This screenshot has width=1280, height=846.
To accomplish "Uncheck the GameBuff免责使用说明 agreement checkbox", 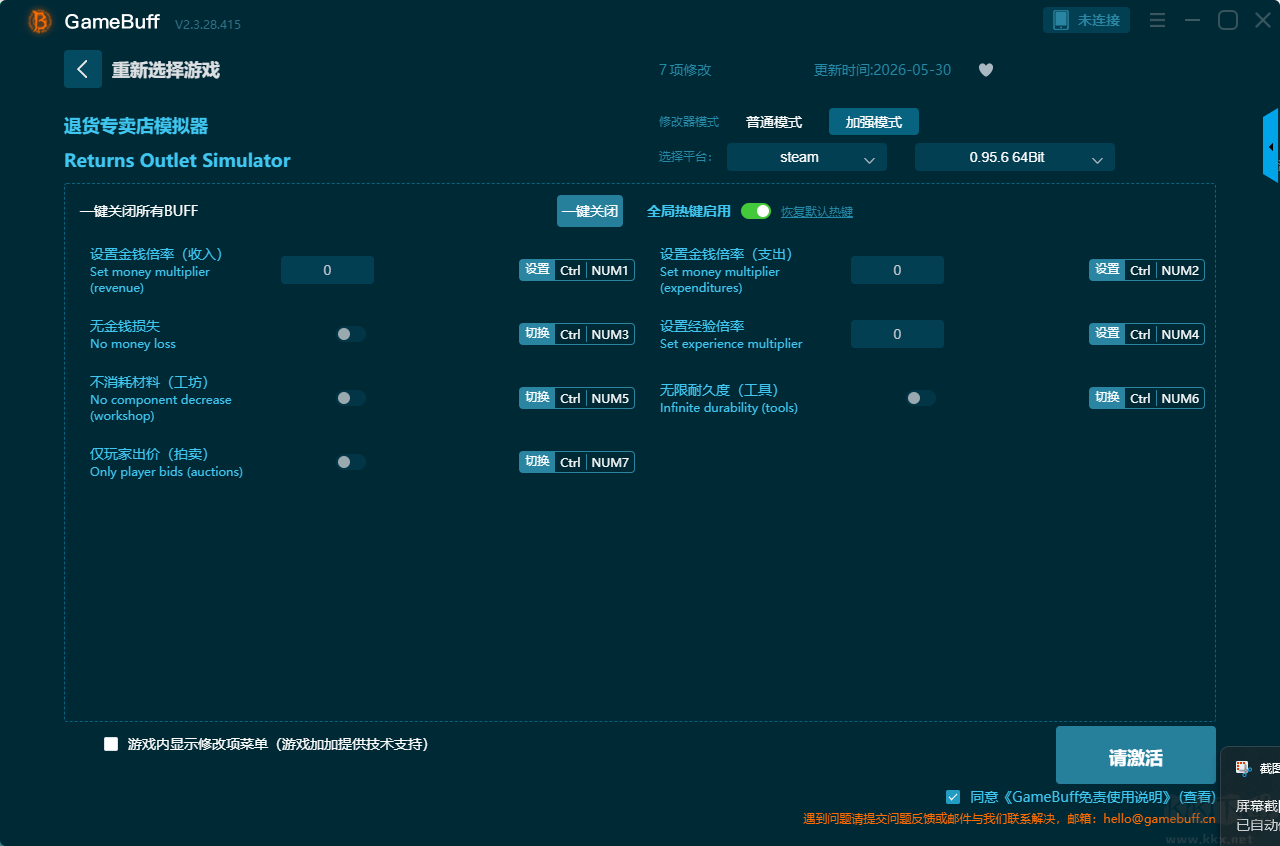I will point(953,797).
